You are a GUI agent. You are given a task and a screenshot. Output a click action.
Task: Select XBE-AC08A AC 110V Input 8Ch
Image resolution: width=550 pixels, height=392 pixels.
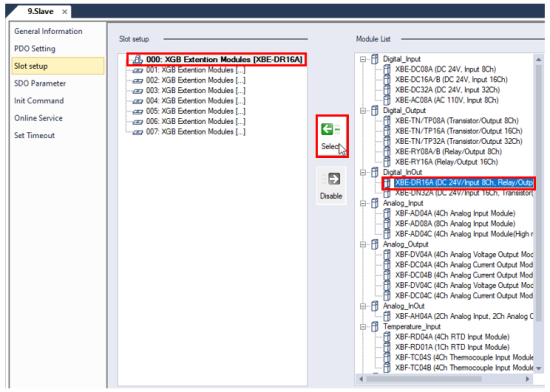pyautogui.click(x=447, y=100)
